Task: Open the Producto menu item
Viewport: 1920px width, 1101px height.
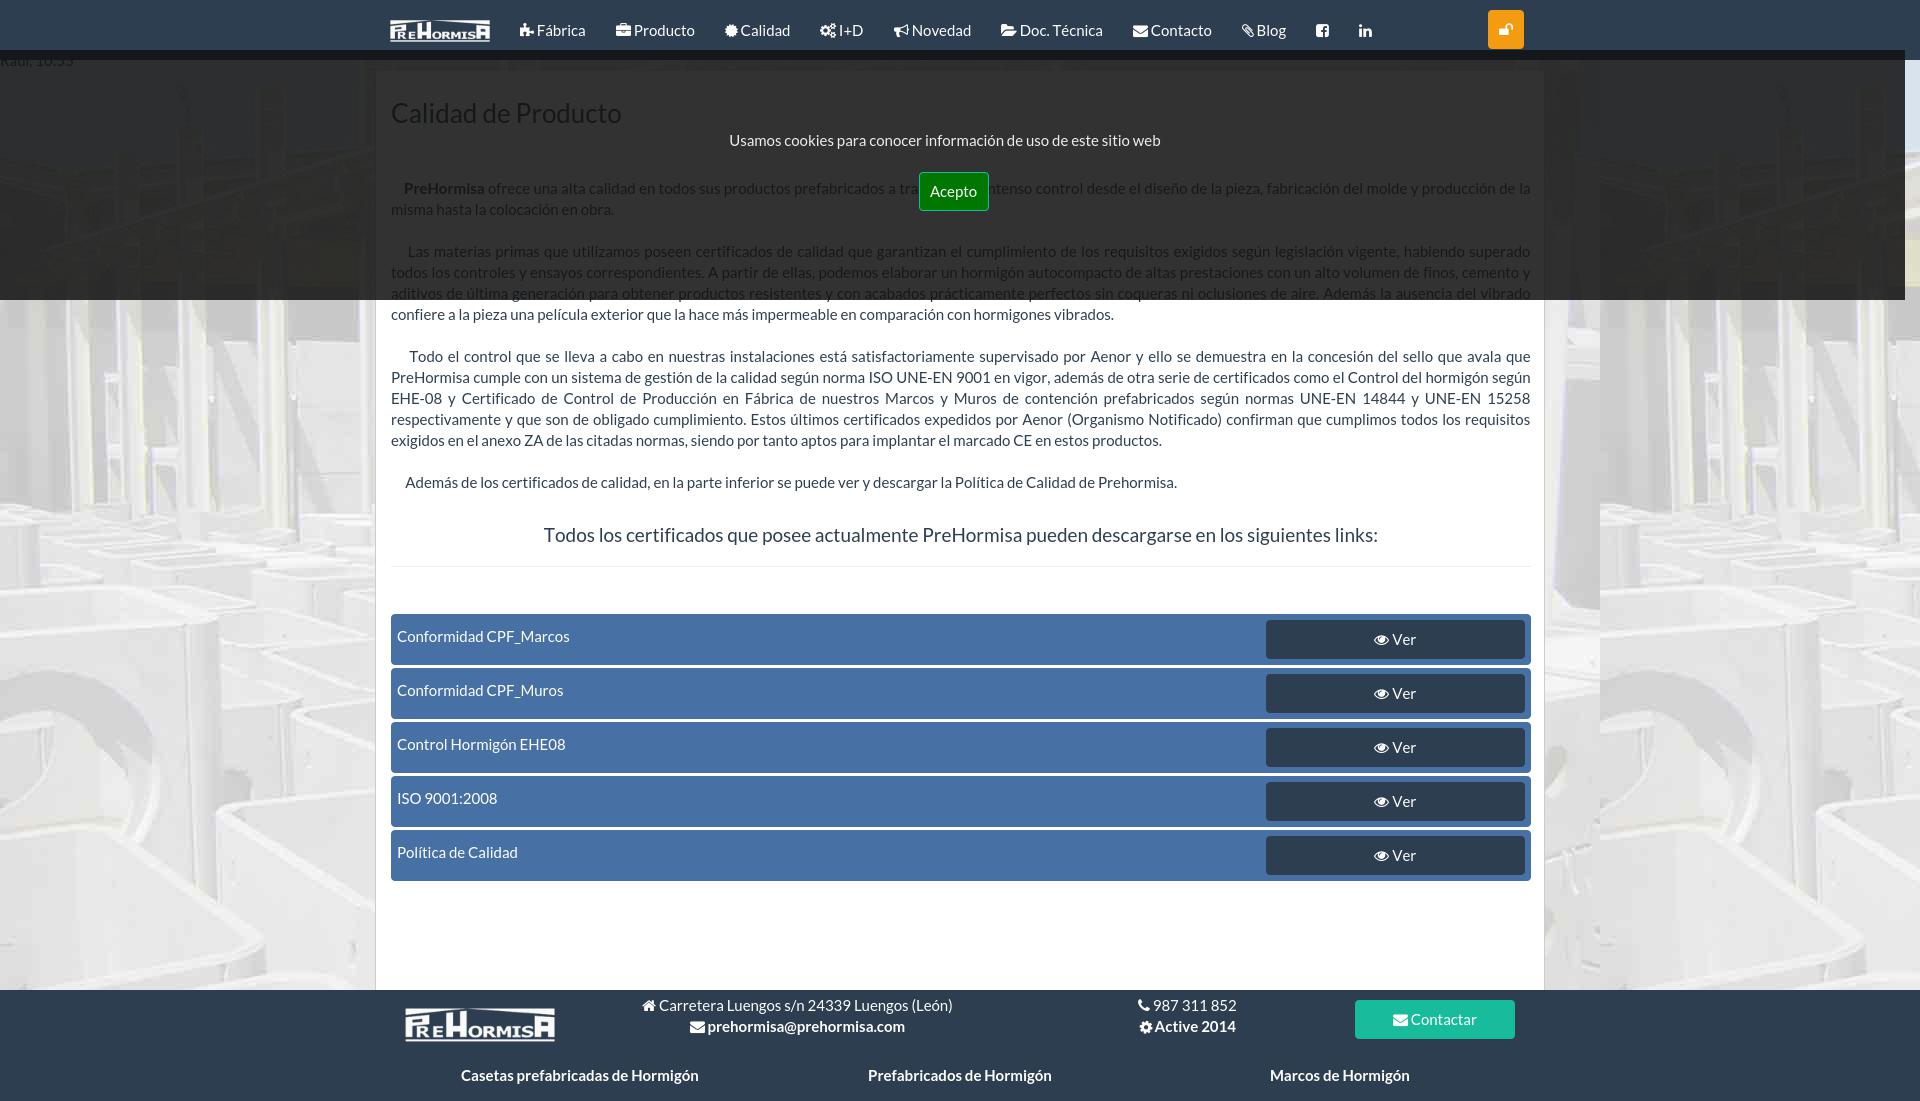Action: [x=655, y=31]
